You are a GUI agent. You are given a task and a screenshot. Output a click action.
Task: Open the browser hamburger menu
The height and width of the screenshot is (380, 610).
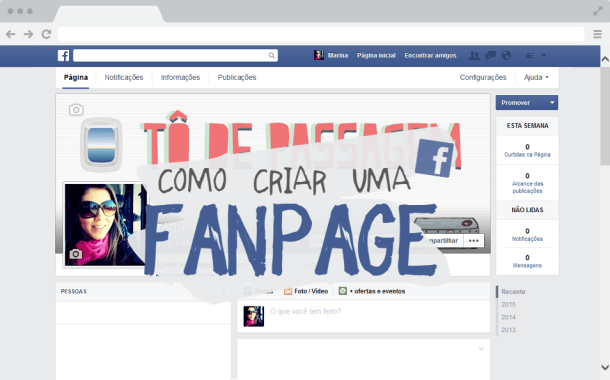click(598, 34)
